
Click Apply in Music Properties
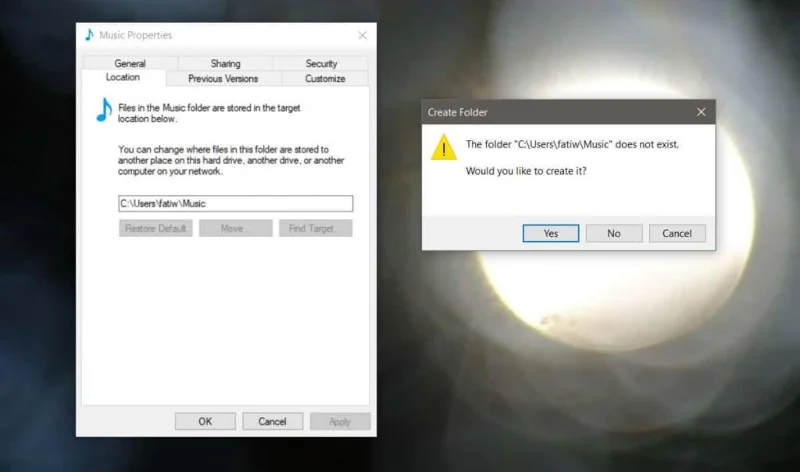click(340, 421)
